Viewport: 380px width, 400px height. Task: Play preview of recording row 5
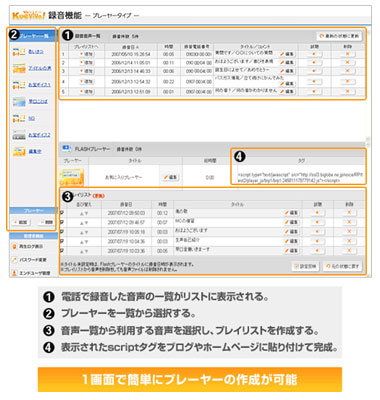(314, 91)
